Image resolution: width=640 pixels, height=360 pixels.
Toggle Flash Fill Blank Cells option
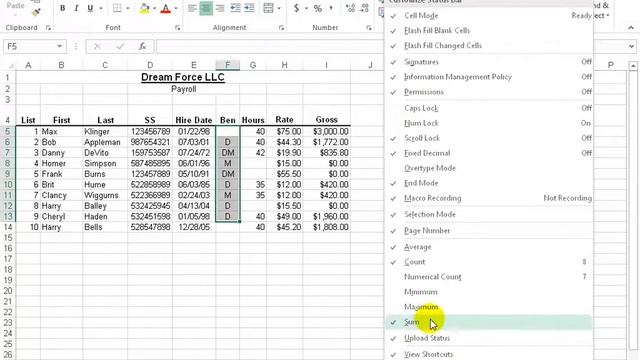coord(489,31)
